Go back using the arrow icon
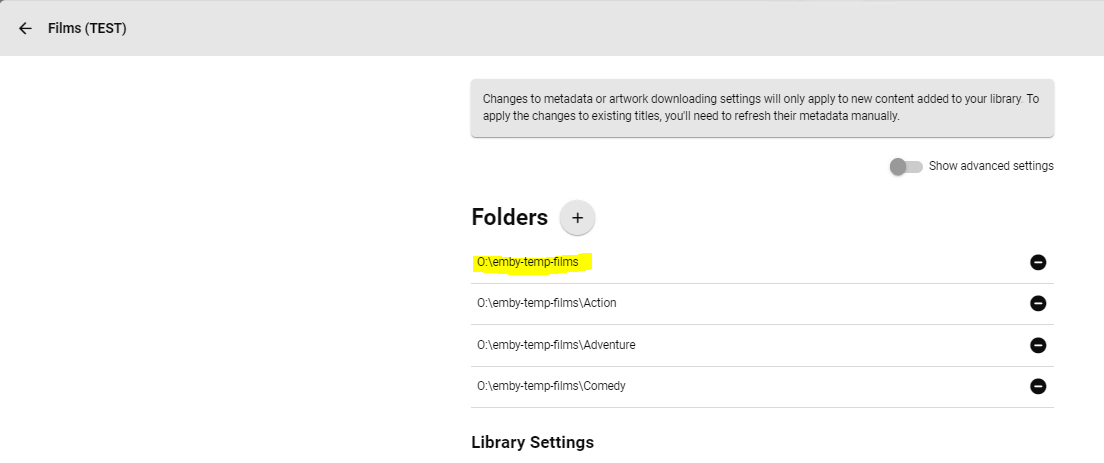Viewport: 1104px width, 463px height. pyautogui.click(x=25, y=28)
